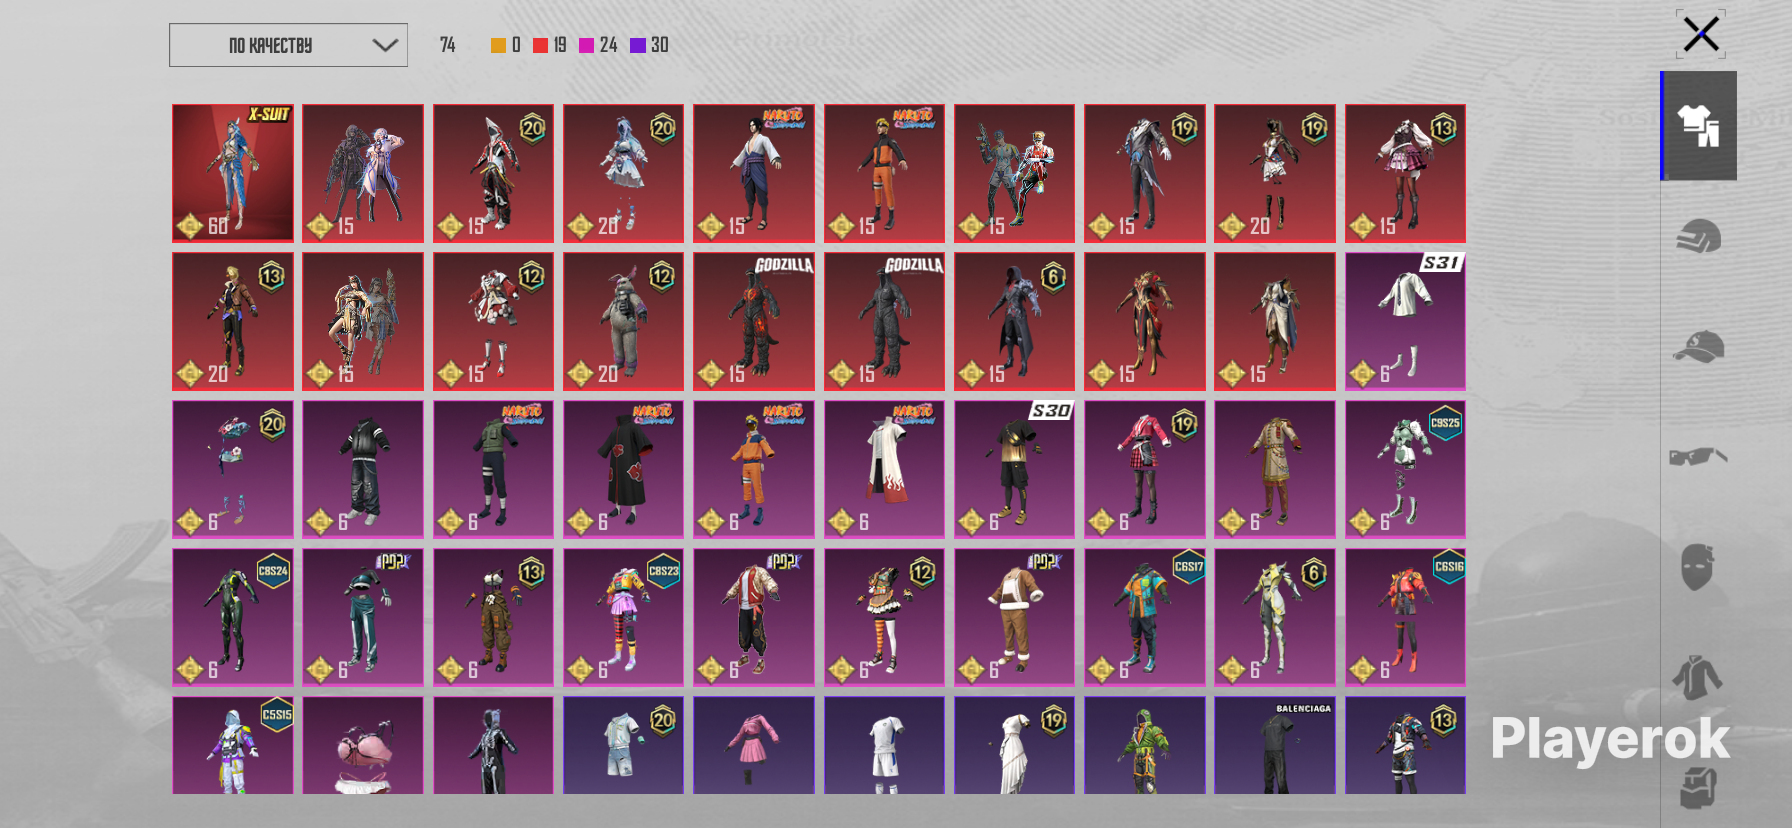Select the level 19 red plaid outfit worth 6
Viewport: 1792px width, 828px height.
(x=1145, y=469)
